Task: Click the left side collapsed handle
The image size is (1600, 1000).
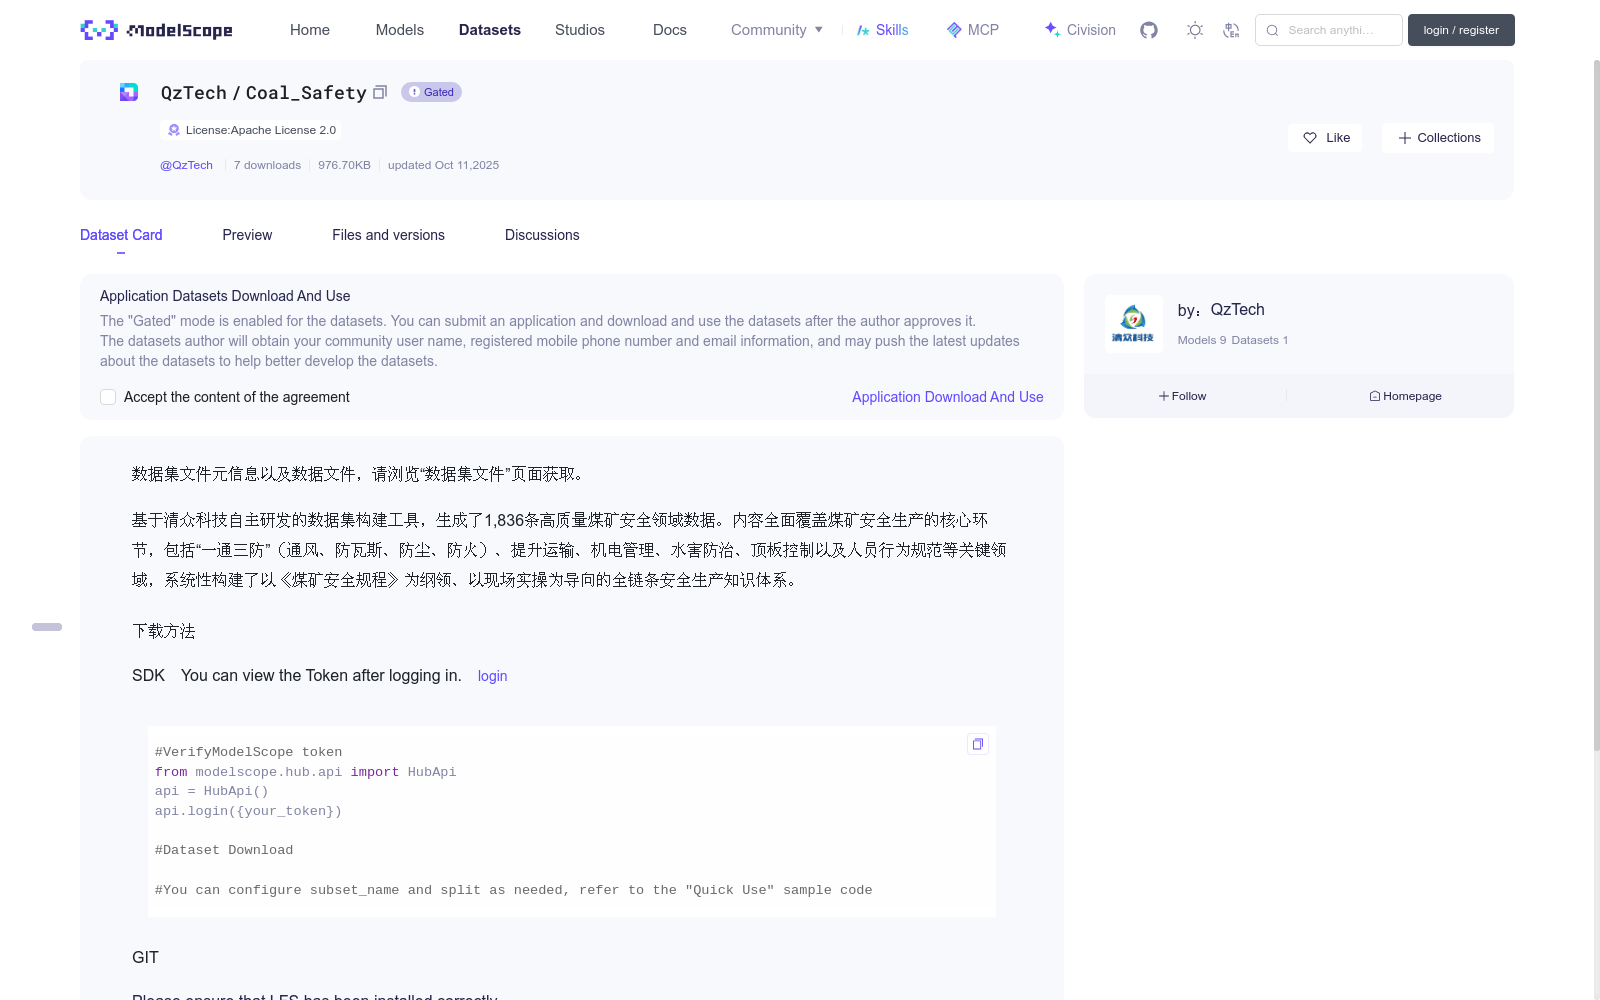Action: (47, 627)
